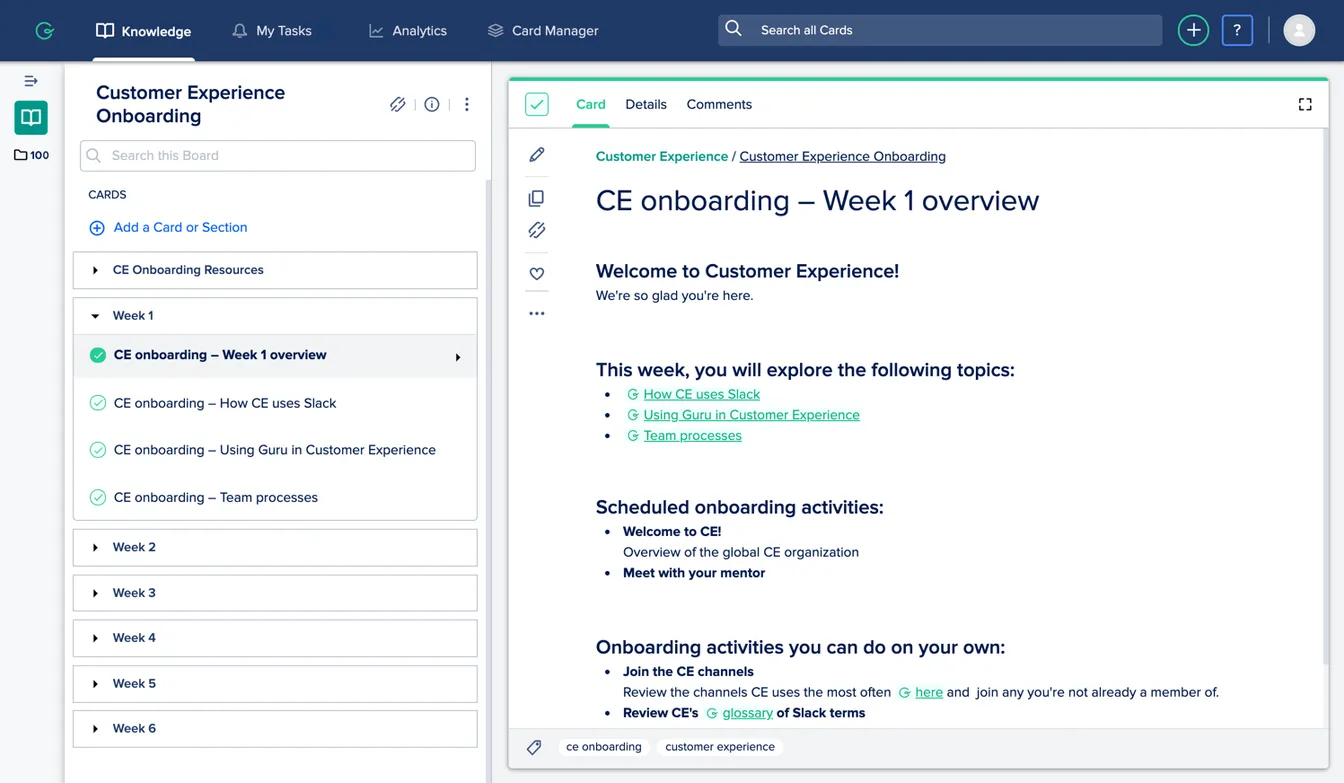Click the My Tasks bell icon
The image size is (1344, 783).
coord(239,31)
